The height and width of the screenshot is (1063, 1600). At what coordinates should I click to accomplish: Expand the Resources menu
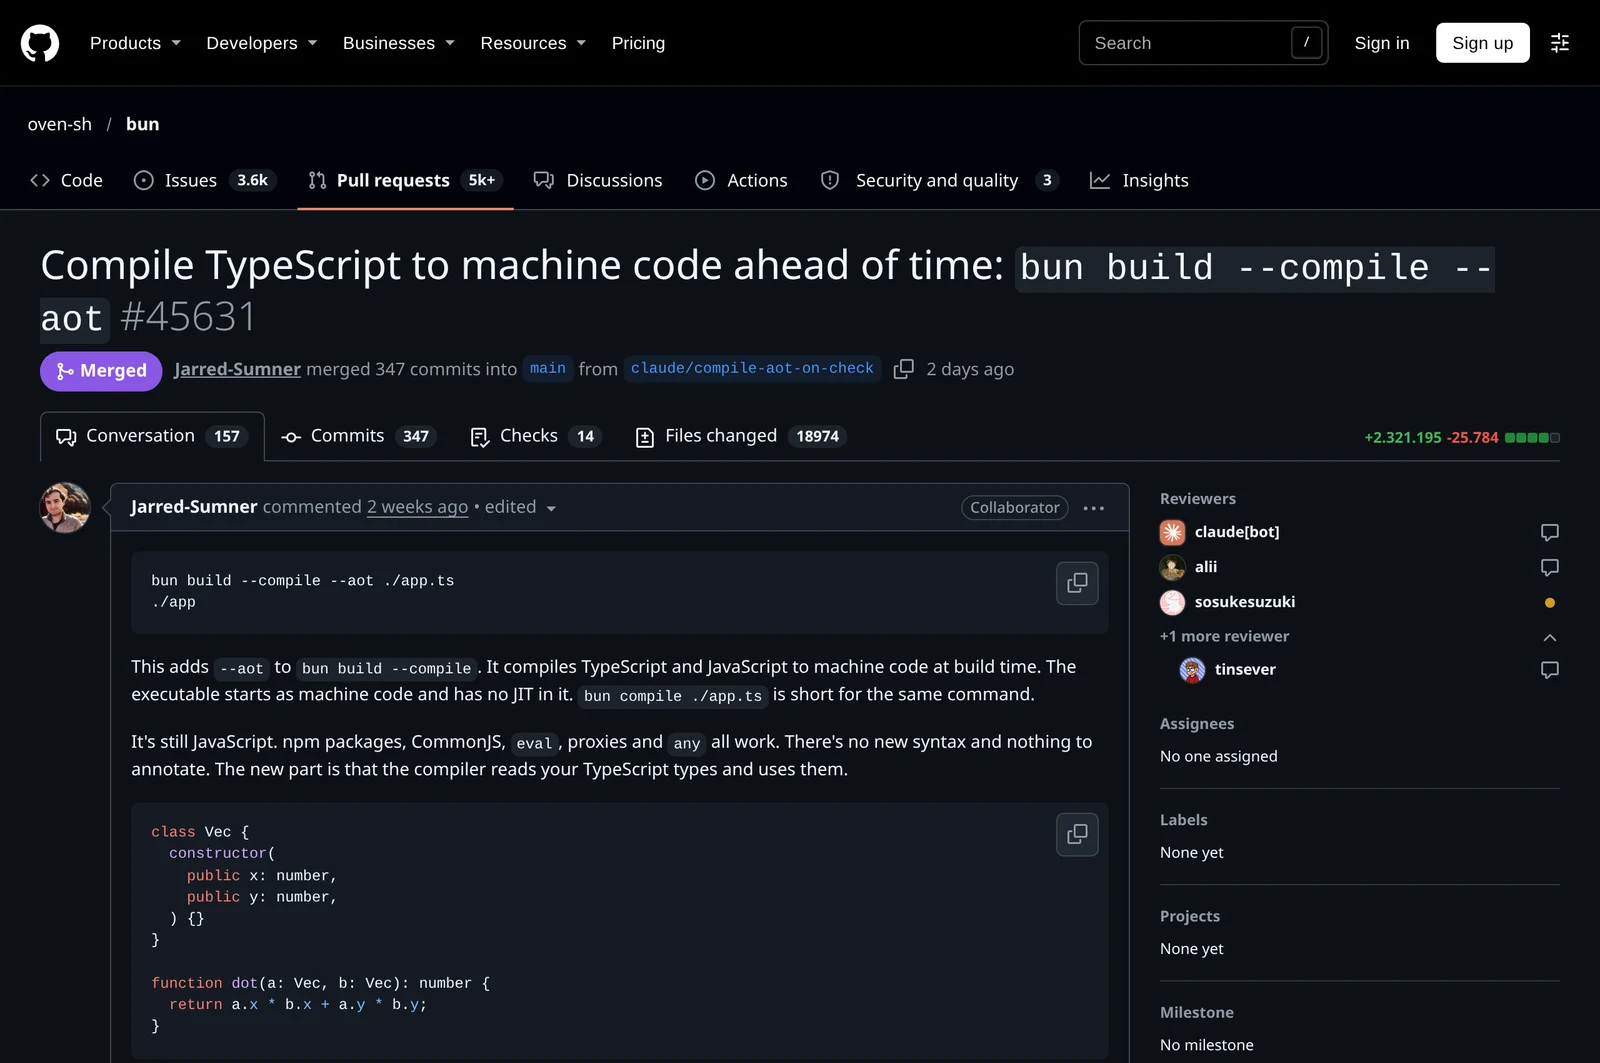click(x=533, y=43)
